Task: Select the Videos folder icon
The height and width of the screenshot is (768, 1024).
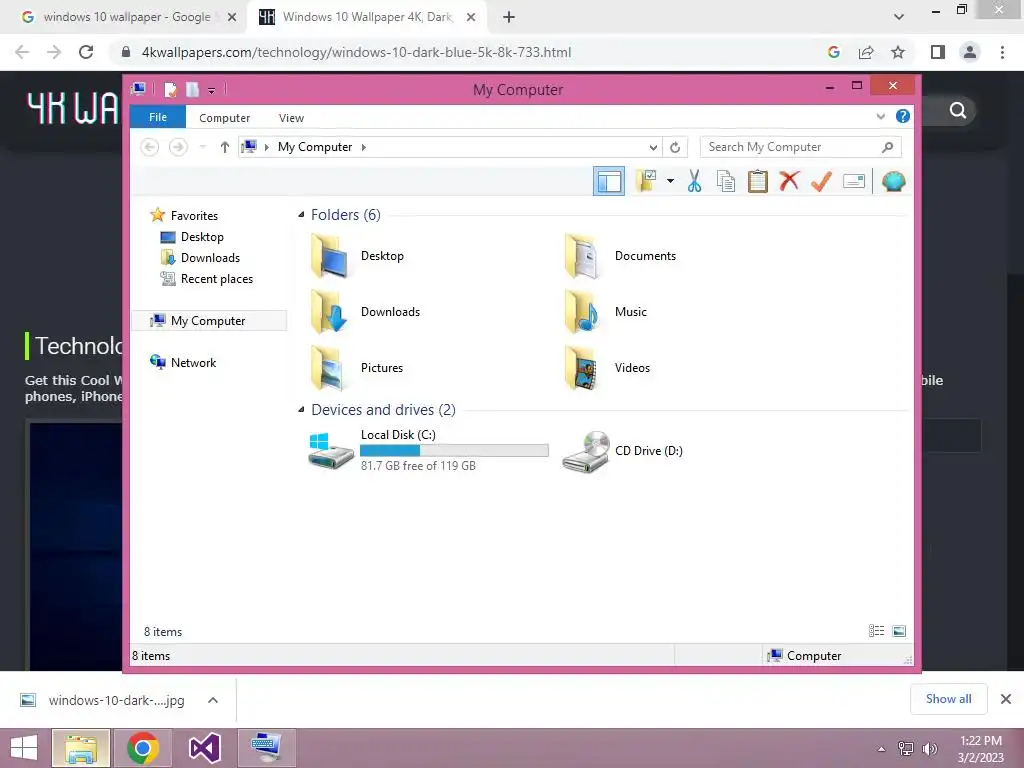Action: pos(583,368)
